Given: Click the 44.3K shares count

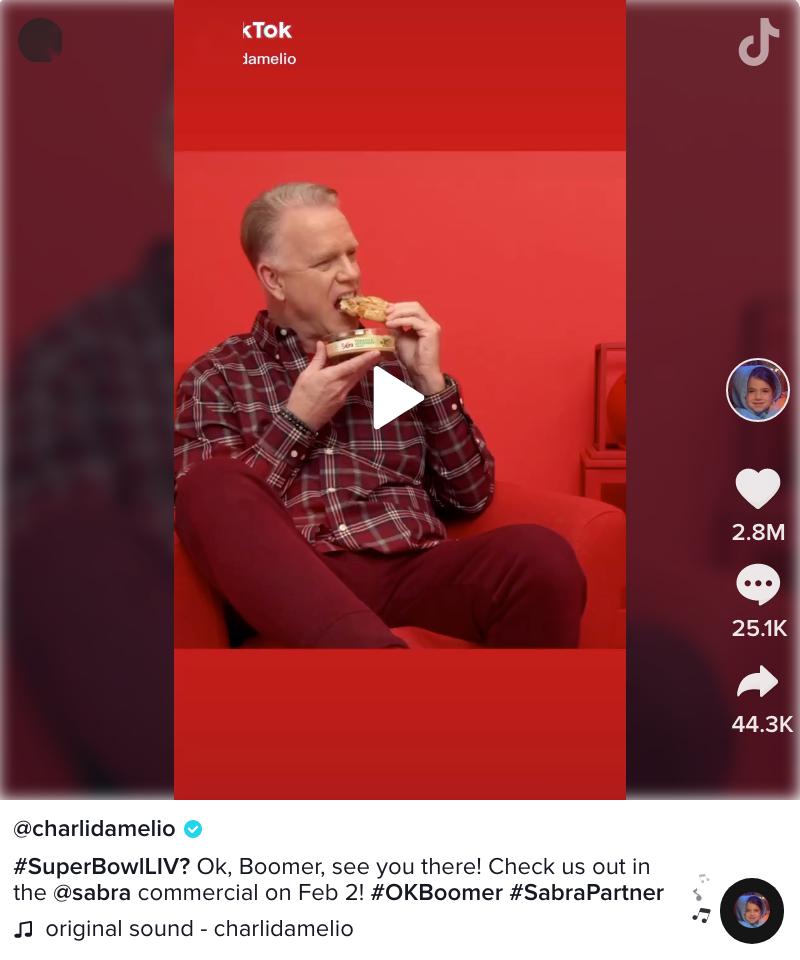Looking at the screenshot, I should tap(761, 724).
